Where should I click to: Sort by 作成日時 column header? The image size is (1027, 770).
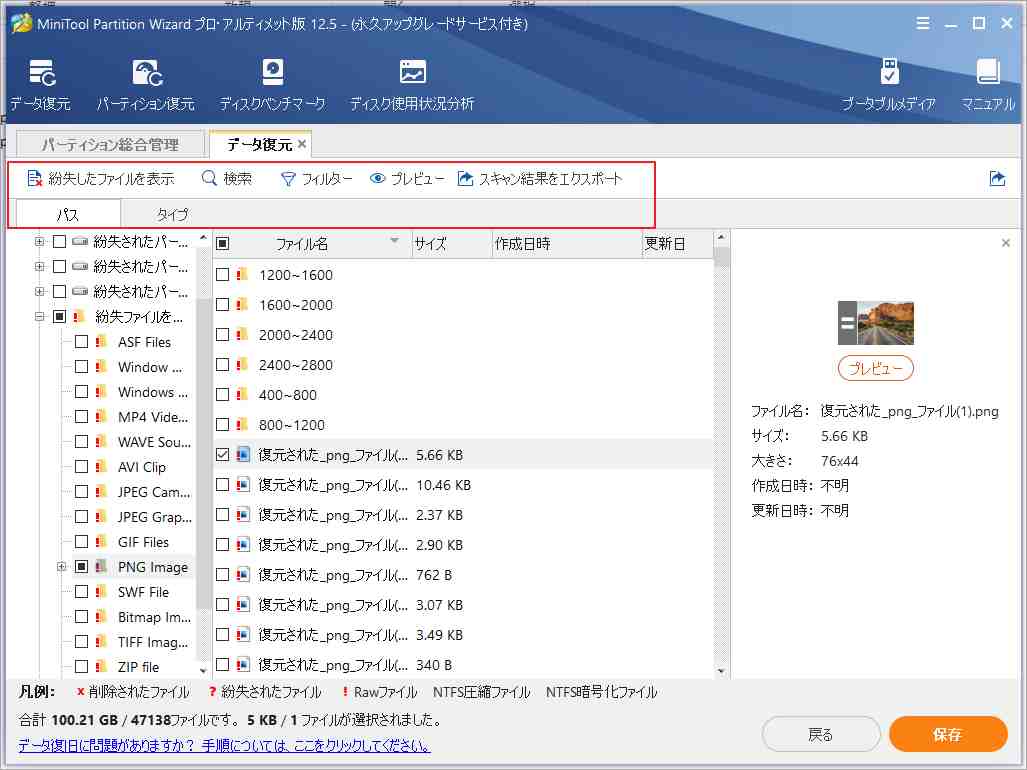pyautogui.click(x=567, y=244)
